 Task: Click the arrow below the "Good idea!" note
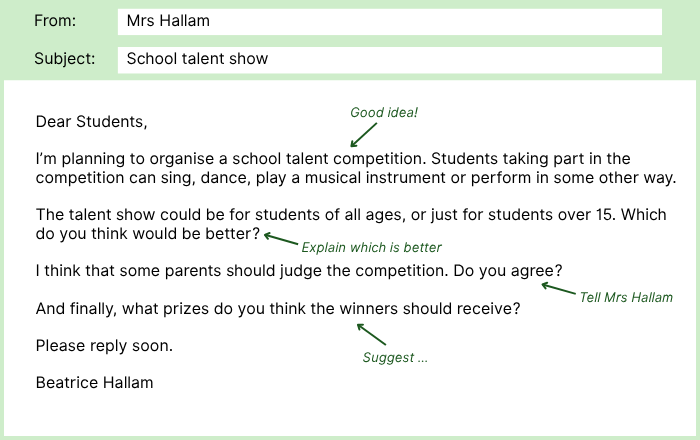coord(365,134)
